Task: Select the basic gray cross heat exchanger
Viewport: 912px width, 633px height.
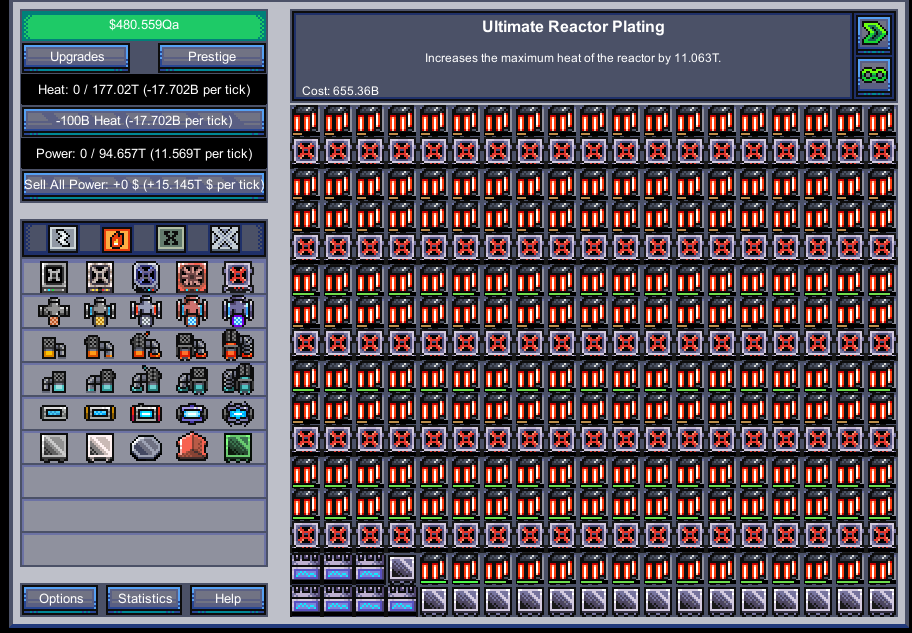Action: [54, 311]
